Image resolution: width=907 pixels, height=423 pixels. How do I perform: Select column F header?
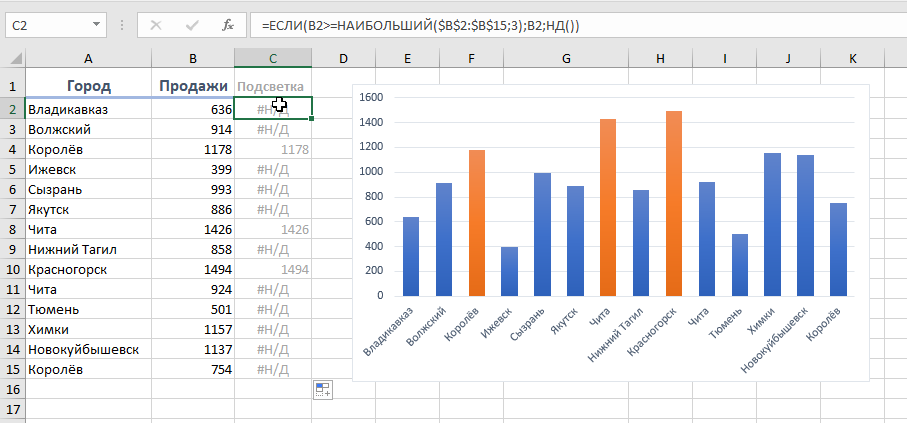[x=471, y=58]
